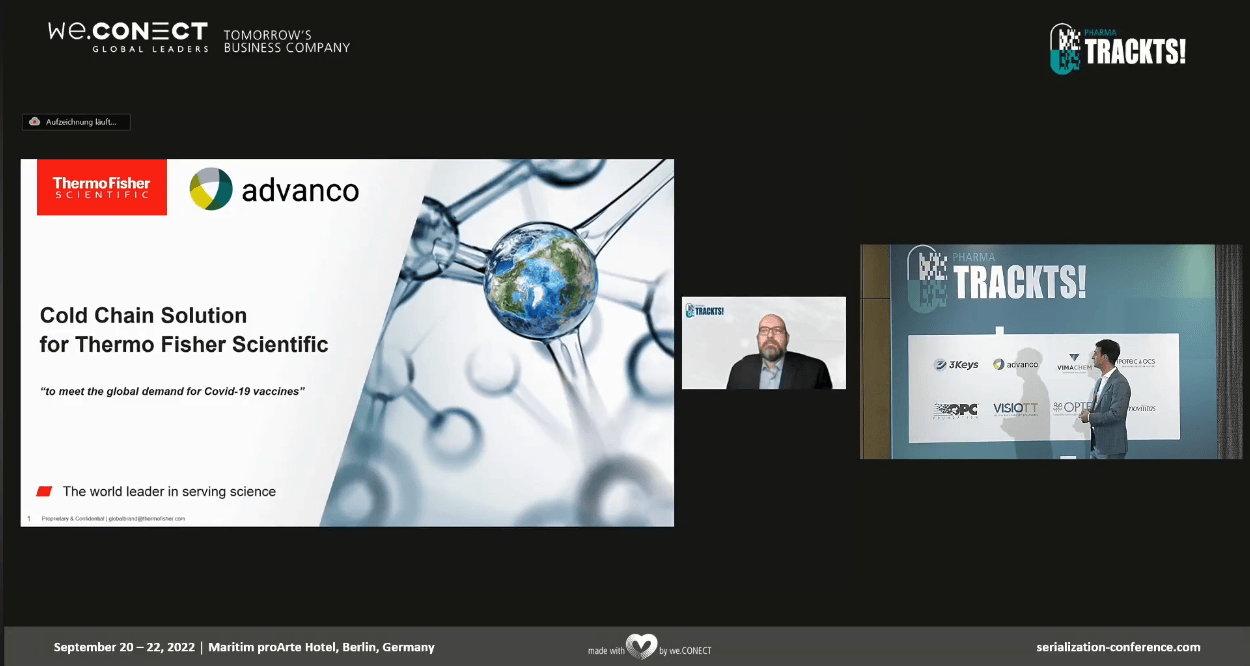Click "TOMORROW'S BUSINESS COMPANY" header text

pos(287,41)
